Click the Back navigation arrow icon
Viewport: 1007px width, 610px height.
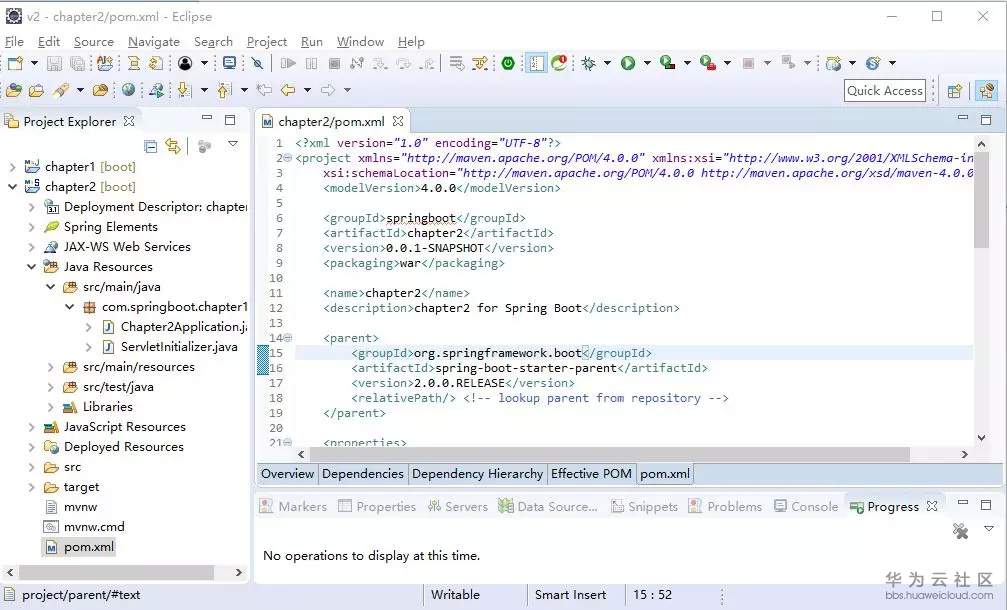click(289, 90)
